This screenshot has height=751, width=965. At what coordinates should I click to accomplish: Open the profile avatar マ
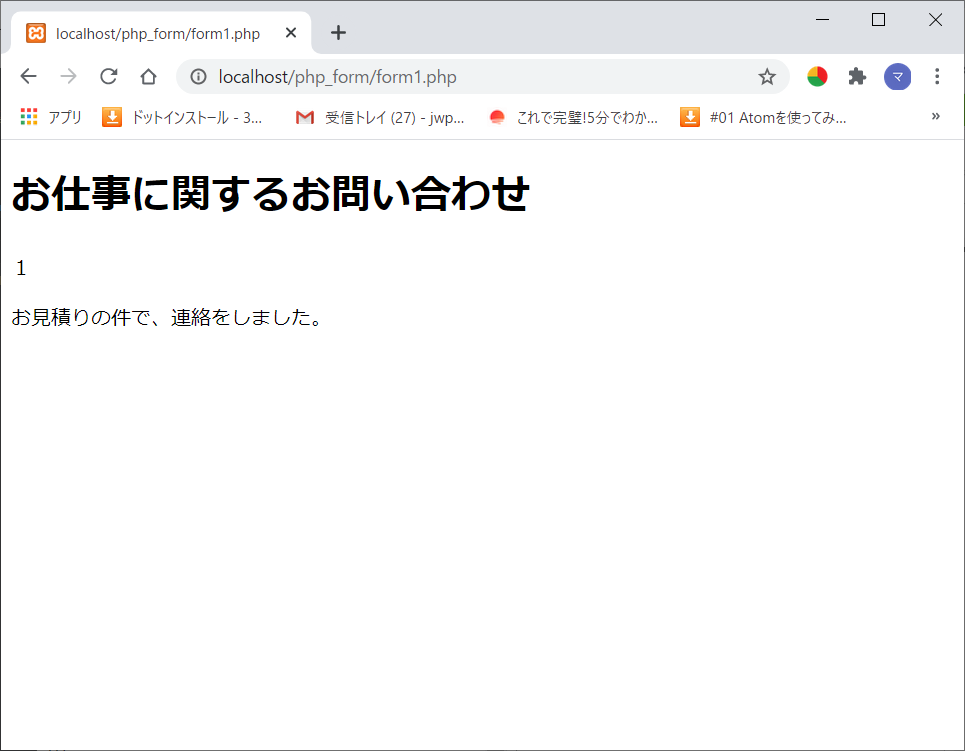coord(897,76)
